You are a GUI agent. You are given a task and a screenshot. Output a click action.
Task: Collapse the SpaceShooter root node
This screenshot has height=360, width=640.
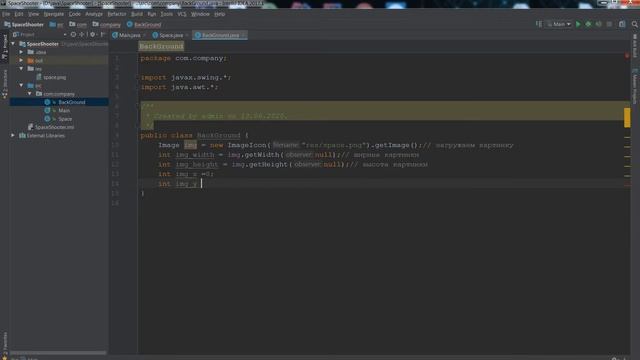coord(13,44)
